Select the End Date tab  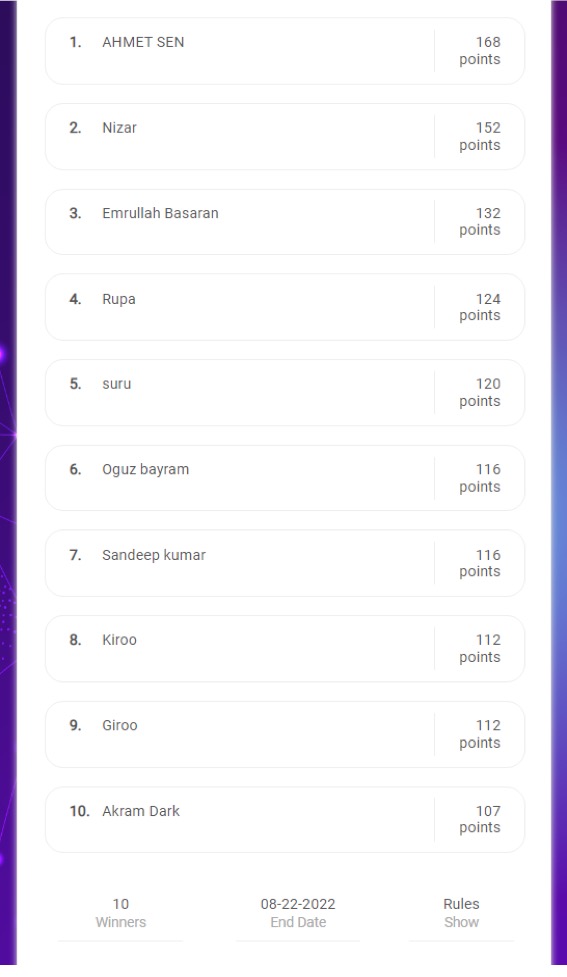[x=298, y=913]
